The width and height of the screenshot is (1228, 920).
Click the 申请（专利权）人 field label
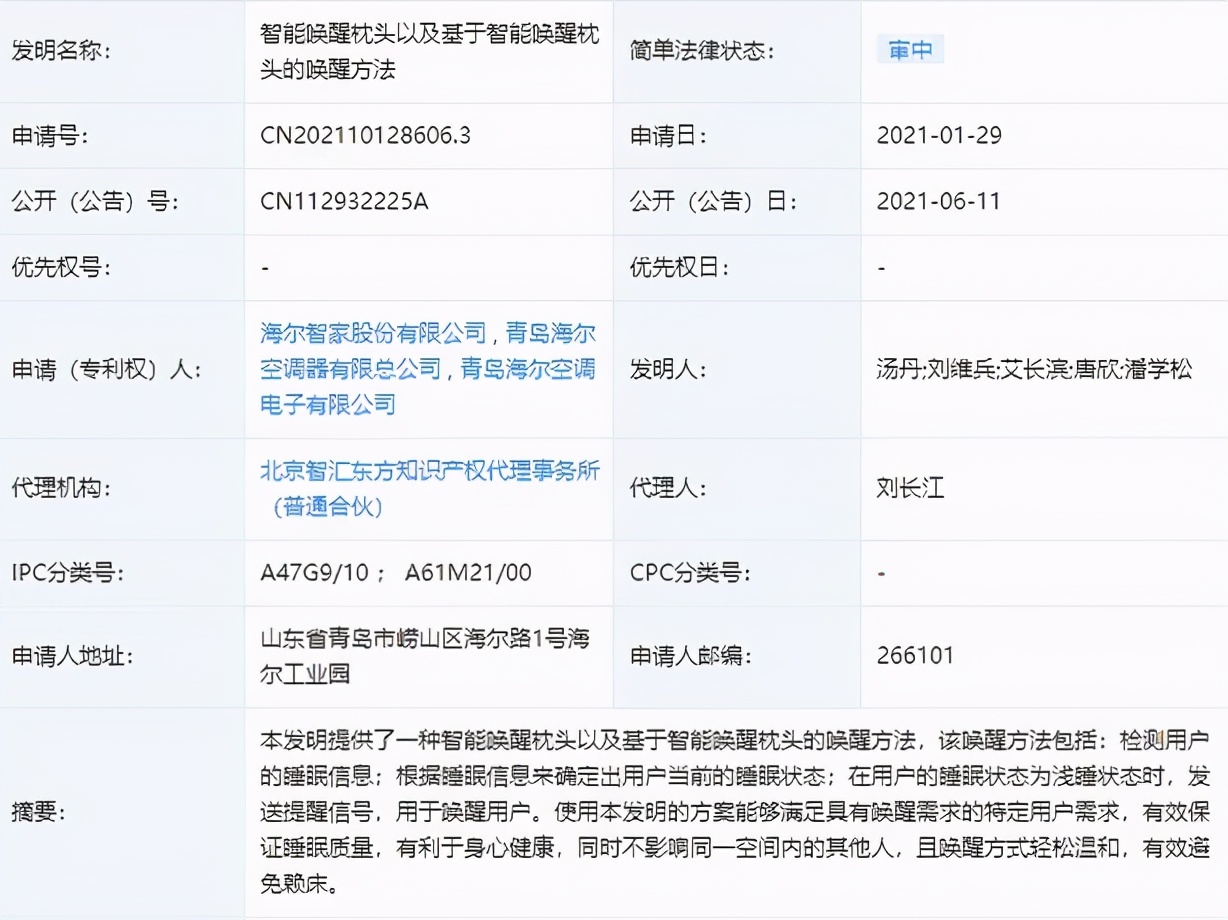105,369
